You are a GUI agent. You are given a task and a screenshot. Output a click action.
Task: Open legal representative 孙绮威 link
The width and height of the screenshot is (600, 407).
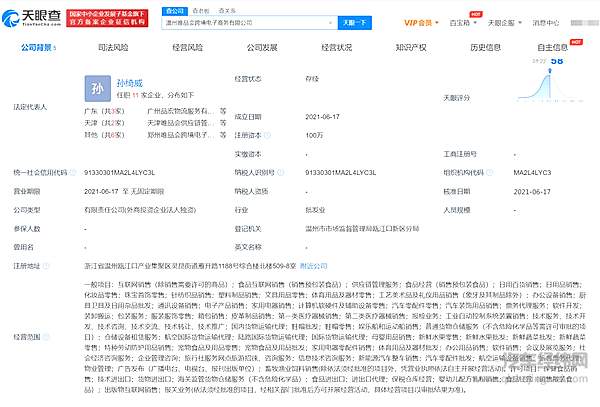[x=130, y=83]
